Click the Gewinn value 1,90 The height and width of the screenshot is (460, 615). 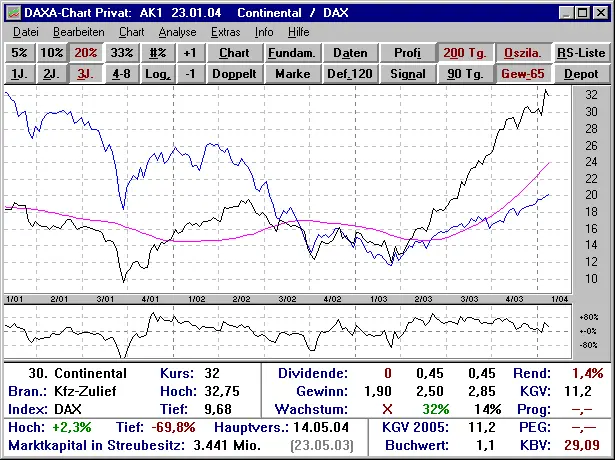(378, 391)
